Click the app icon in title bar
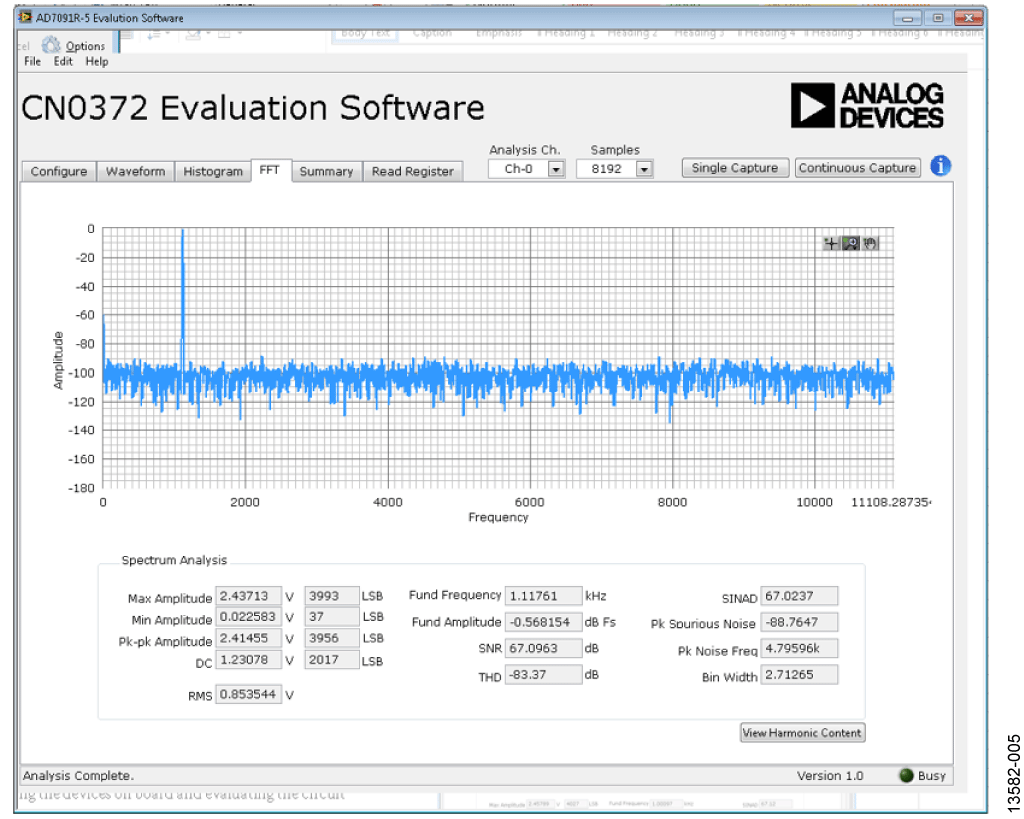The image size is (1024, 819). pos(25,17)
